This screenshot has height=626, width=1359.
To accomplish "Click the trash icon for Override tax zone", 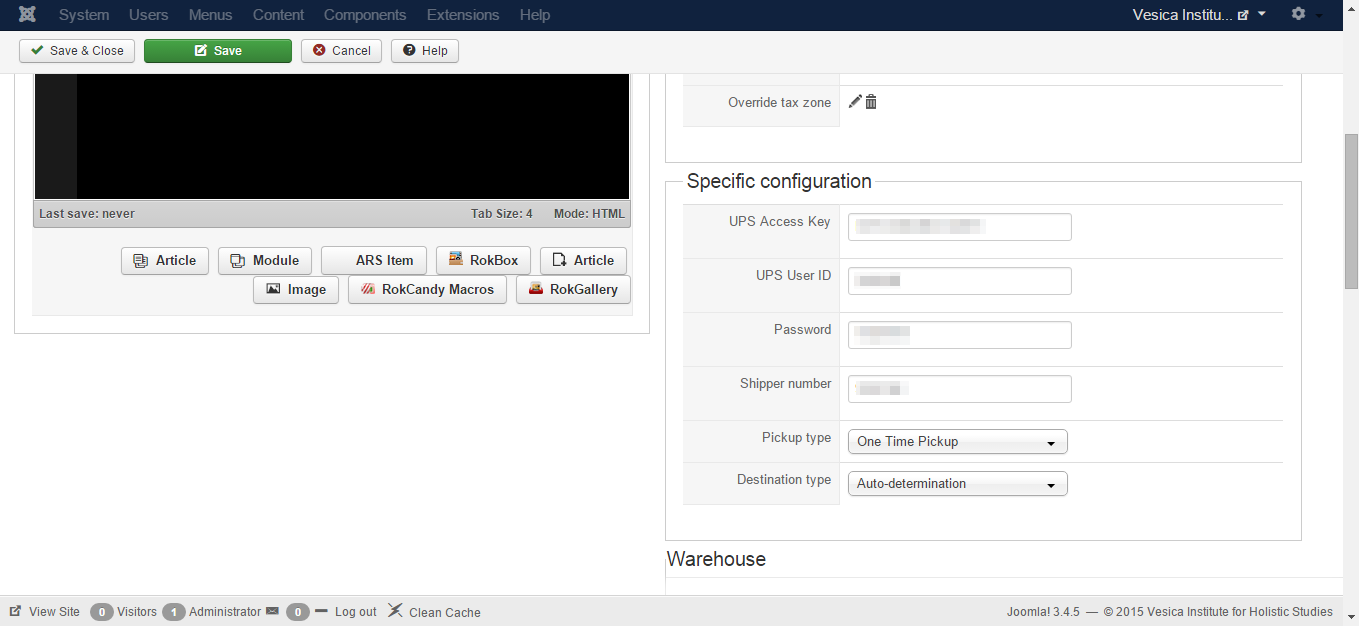I will pos(871,102).
